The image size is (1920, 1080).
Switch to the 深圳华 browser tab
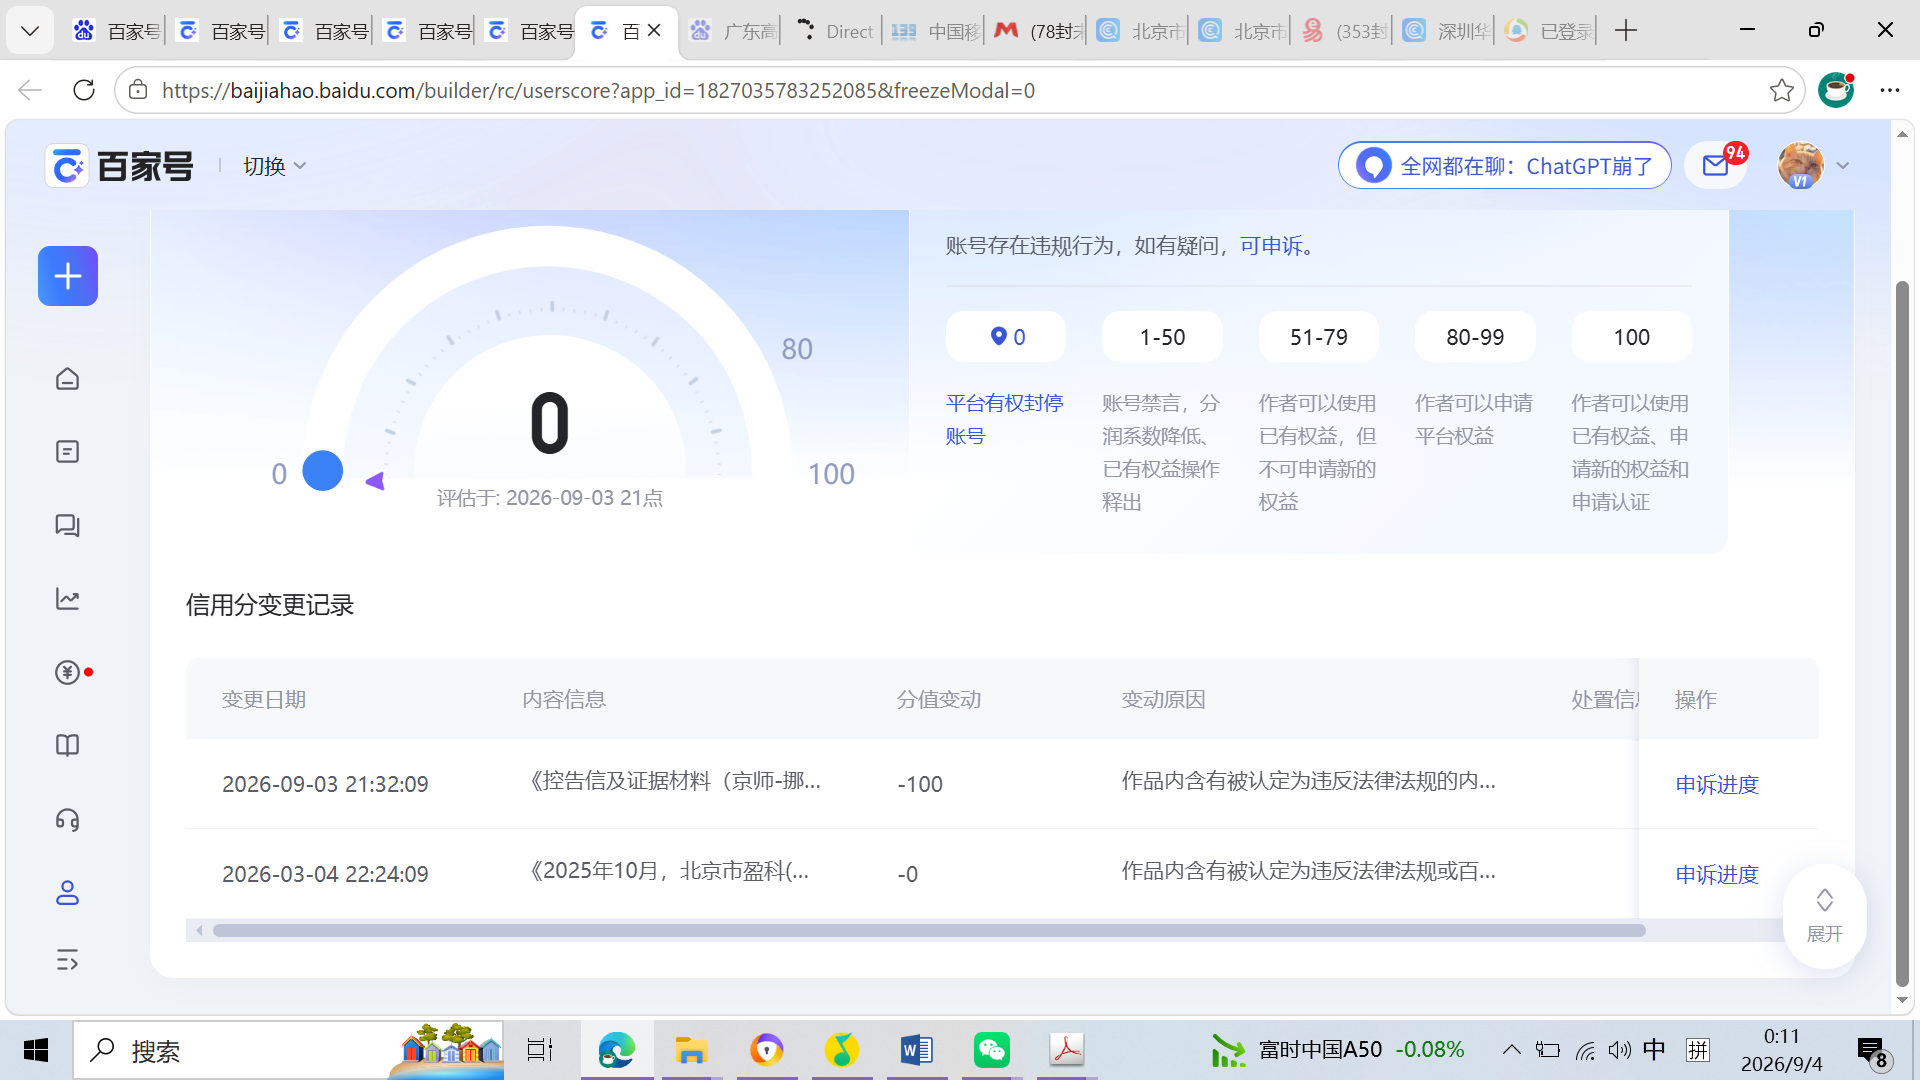1446,31
